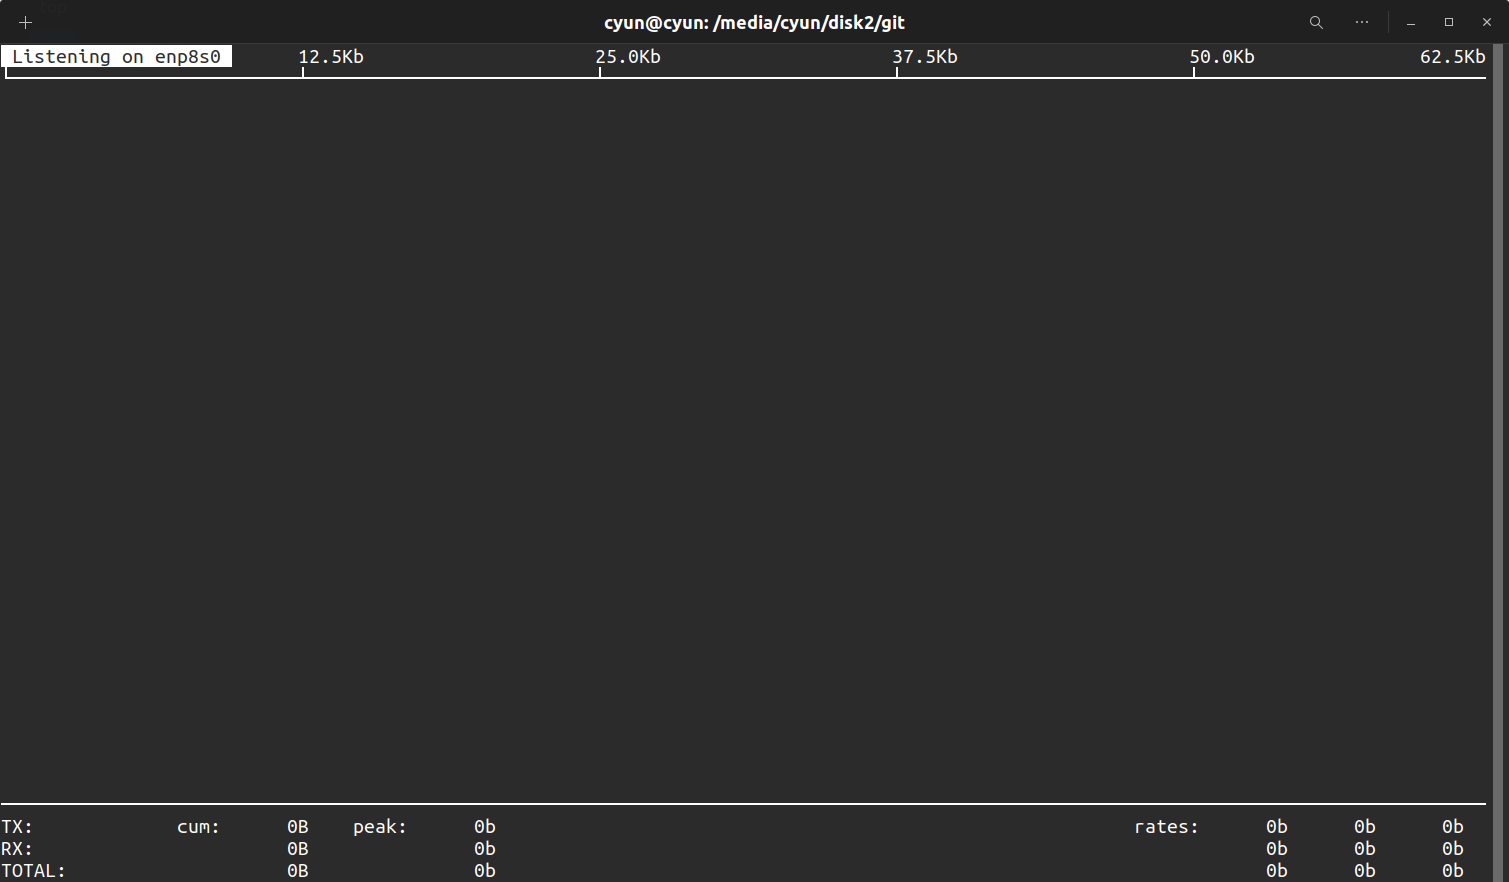Open the three-dots terminal menu

(x=1362, y=22)
